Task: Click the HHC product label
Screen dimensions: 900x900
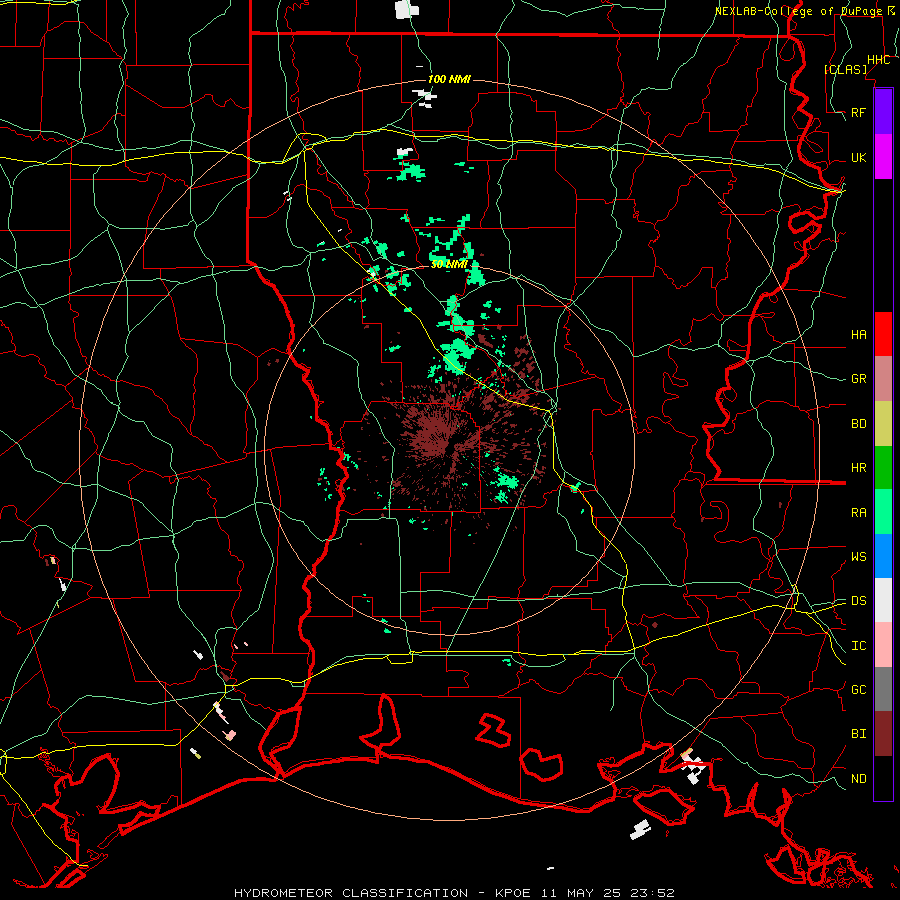Action: click(x=878, y=60)
